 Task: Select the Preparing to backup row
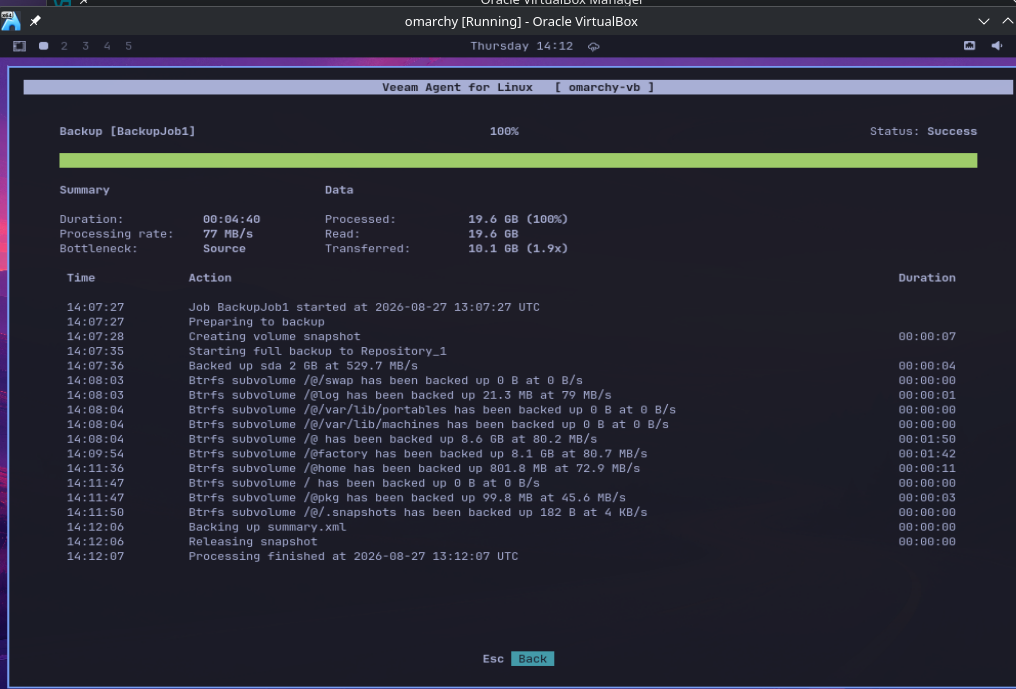coord(511,321)
